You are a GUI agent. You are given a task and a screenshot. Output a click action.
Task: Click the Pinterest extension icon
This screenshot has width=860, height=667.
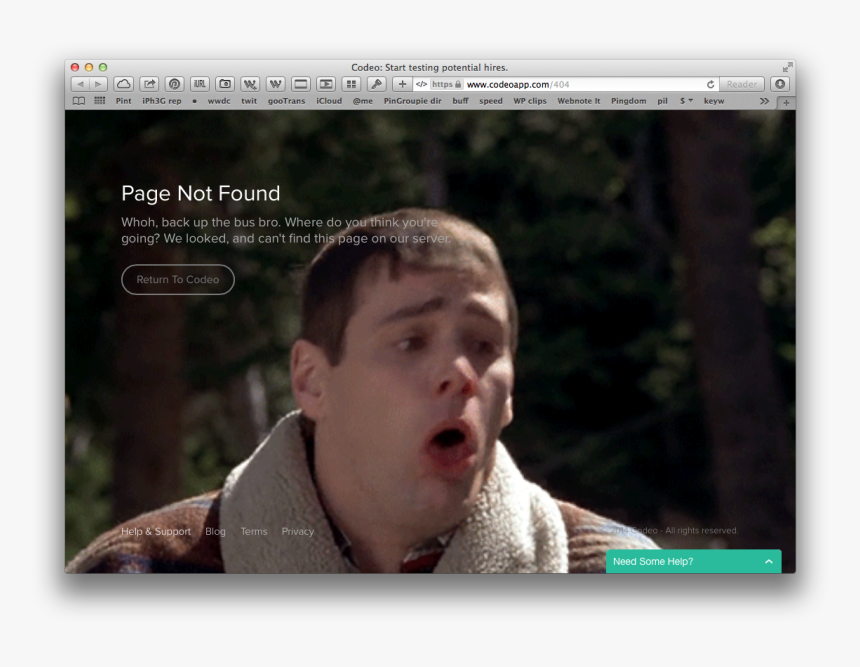tap(174, 84)
